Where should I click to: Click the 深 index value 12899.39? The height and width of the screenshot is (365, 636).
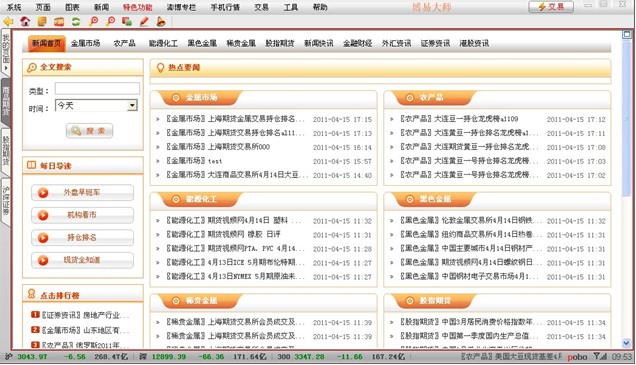pos(169,356)
